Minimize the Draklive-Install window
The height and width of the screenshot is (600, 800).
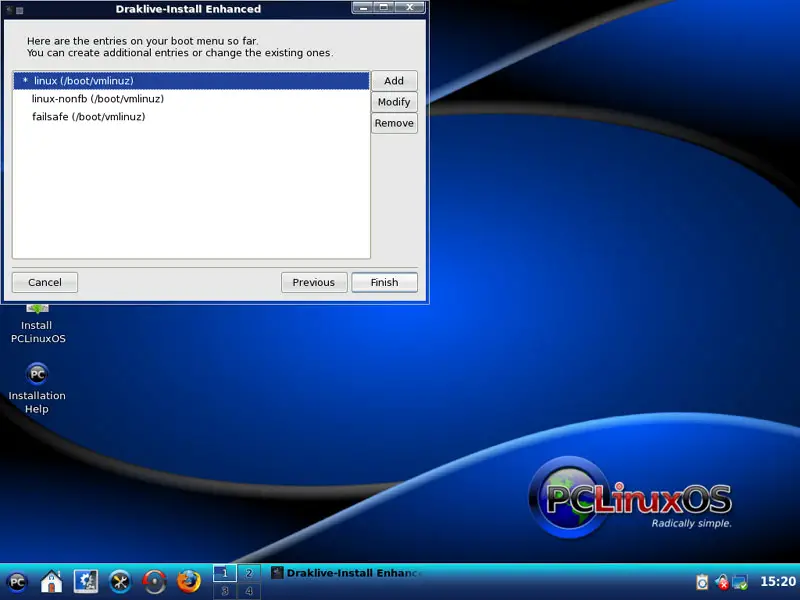pyautogui.click(x=364, y=7)
